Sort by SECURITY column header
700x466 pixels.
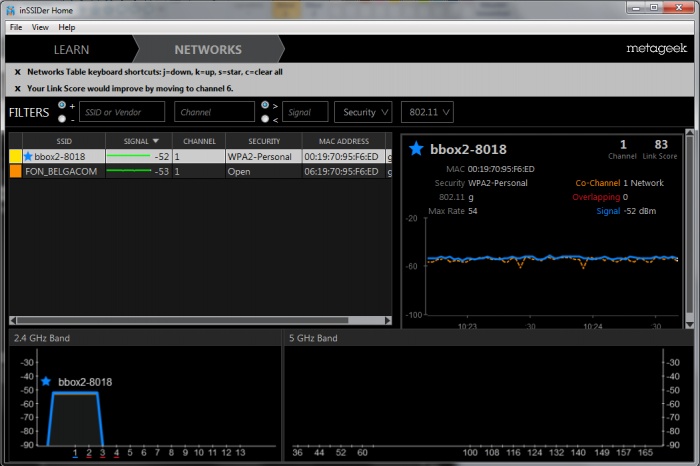[x=264, y=141]
